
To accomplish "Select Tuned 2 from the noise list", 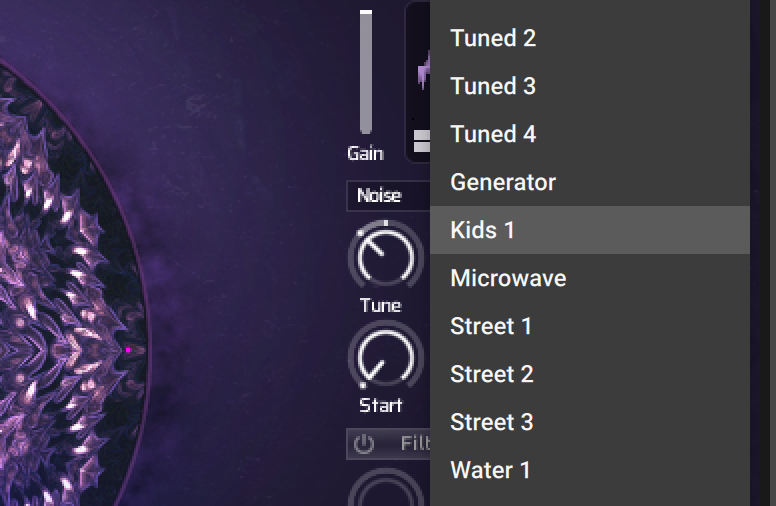I will (x=589, y=38).
